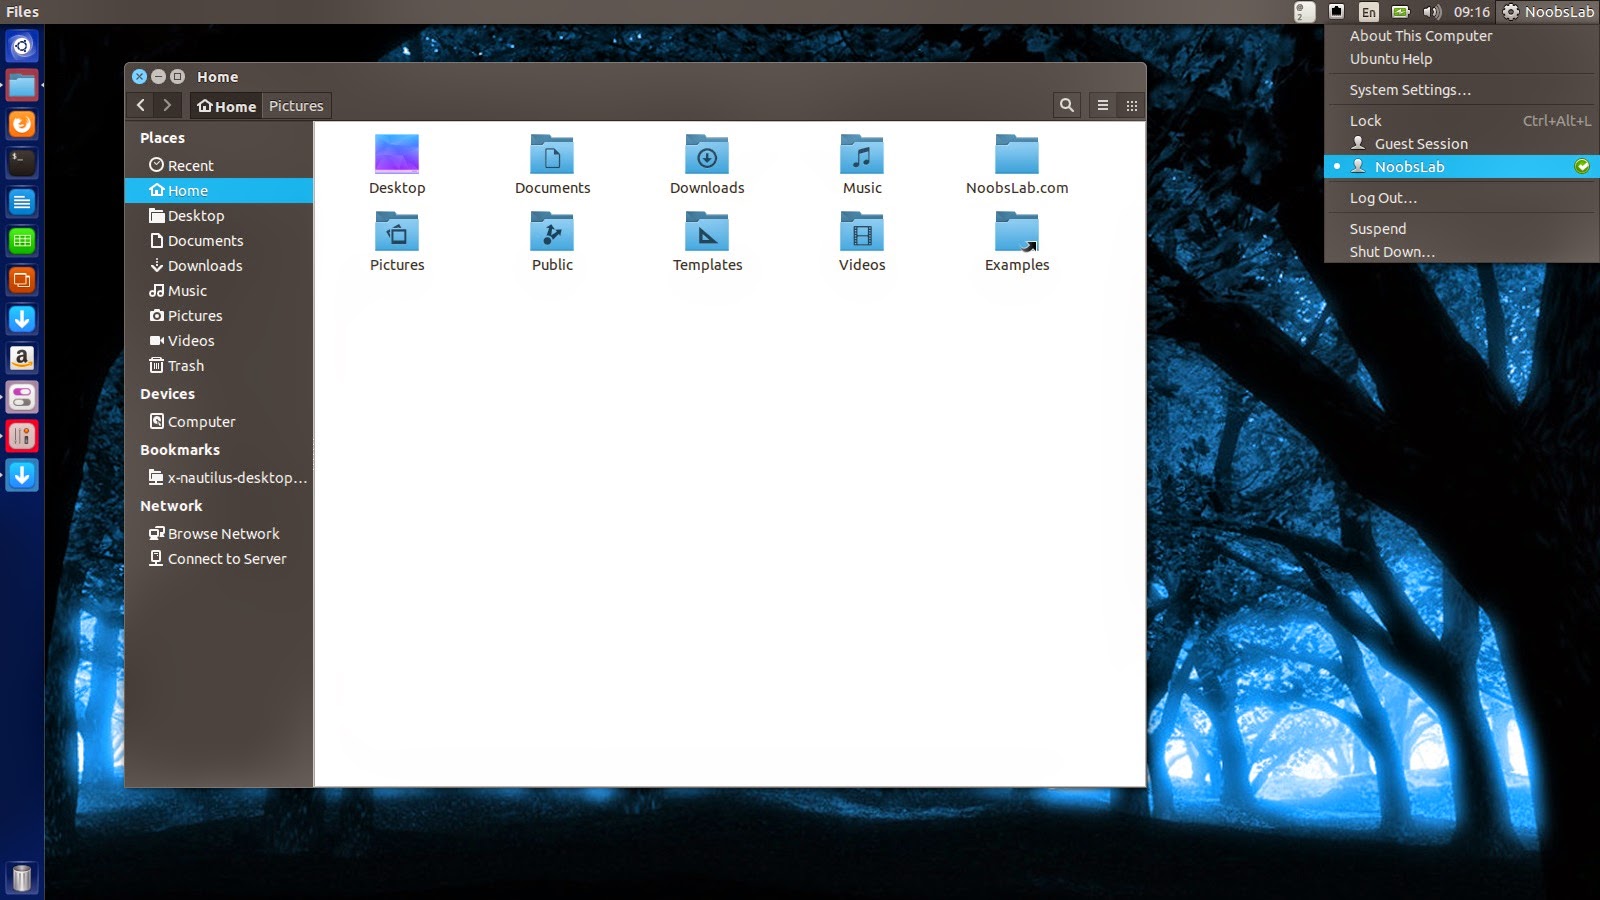Select Home in the Places sidebar
Image resolution: width=1600 pixels, height=900 pixels.
[x=219, y=190]
